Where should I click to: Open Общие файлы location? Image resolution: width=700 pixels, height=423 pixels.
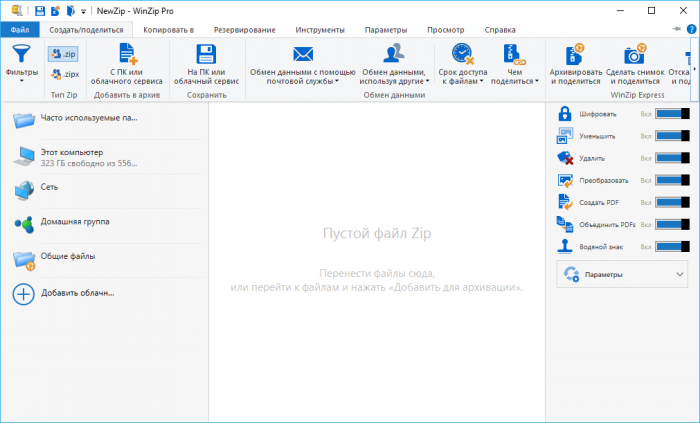point(107,260)
